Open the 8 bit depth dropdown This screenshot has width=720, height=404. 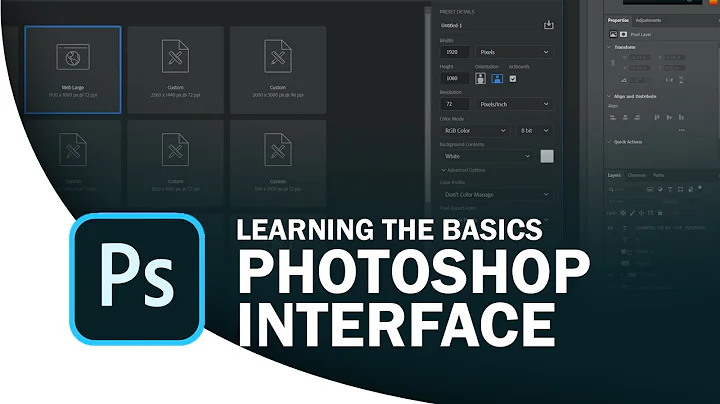coord(534,130)
